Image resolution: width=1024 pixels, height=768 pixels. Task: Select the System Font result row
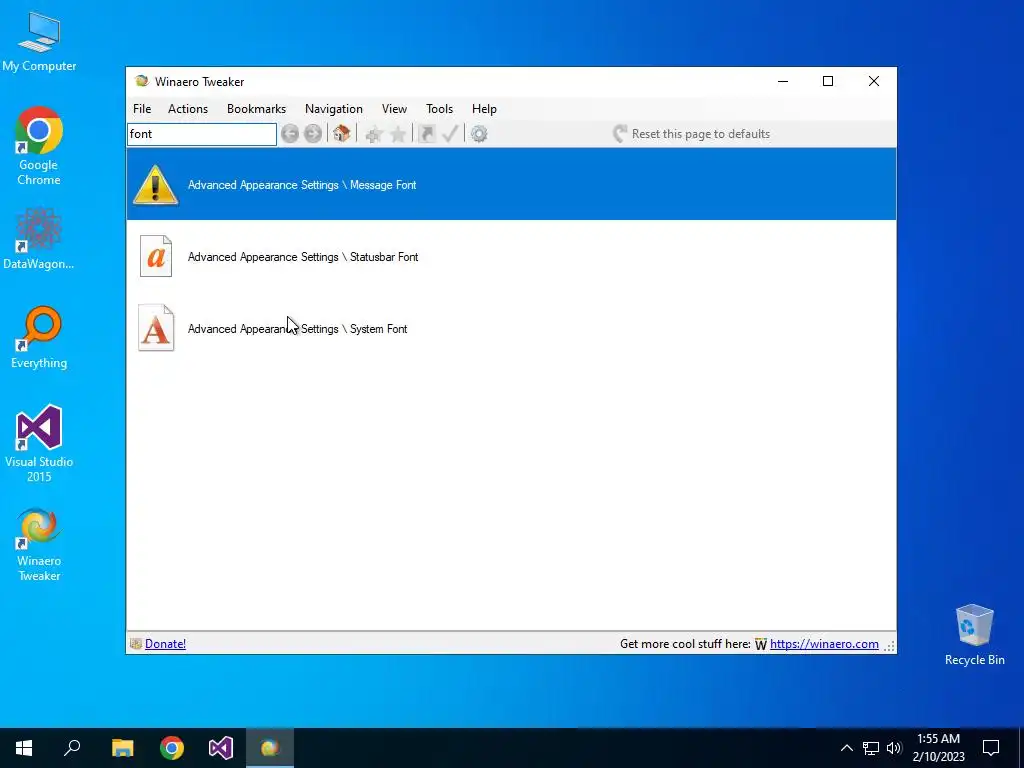[x=511, y=328]
